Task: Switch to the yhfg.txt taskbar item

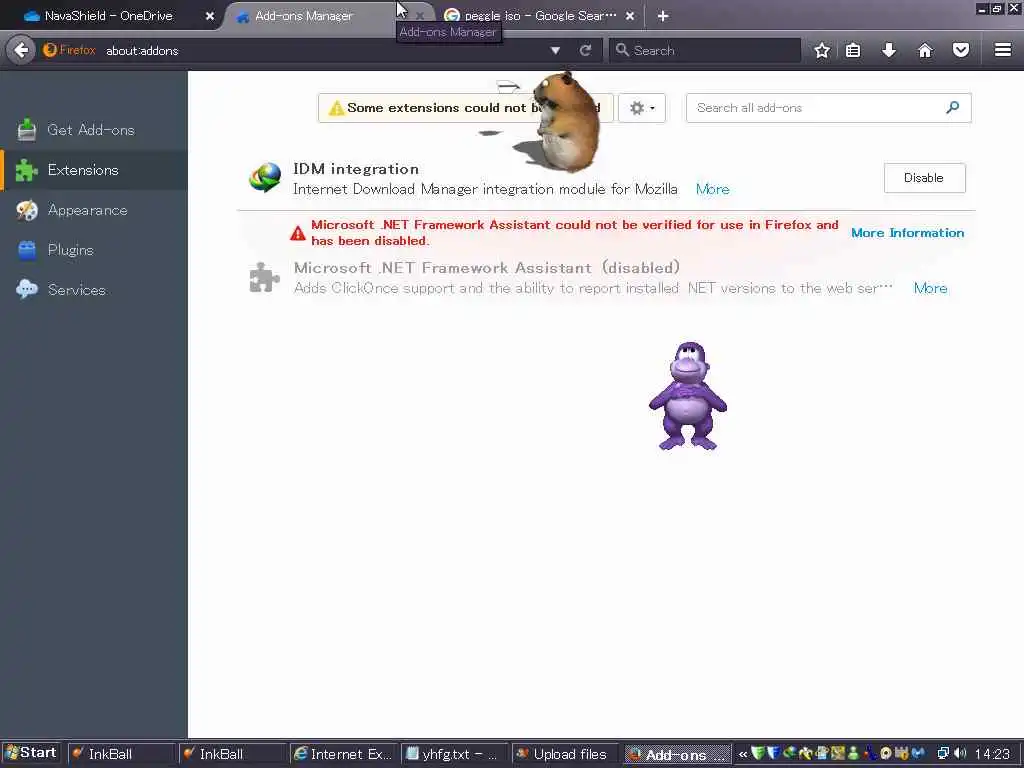Action: [454, 754]
